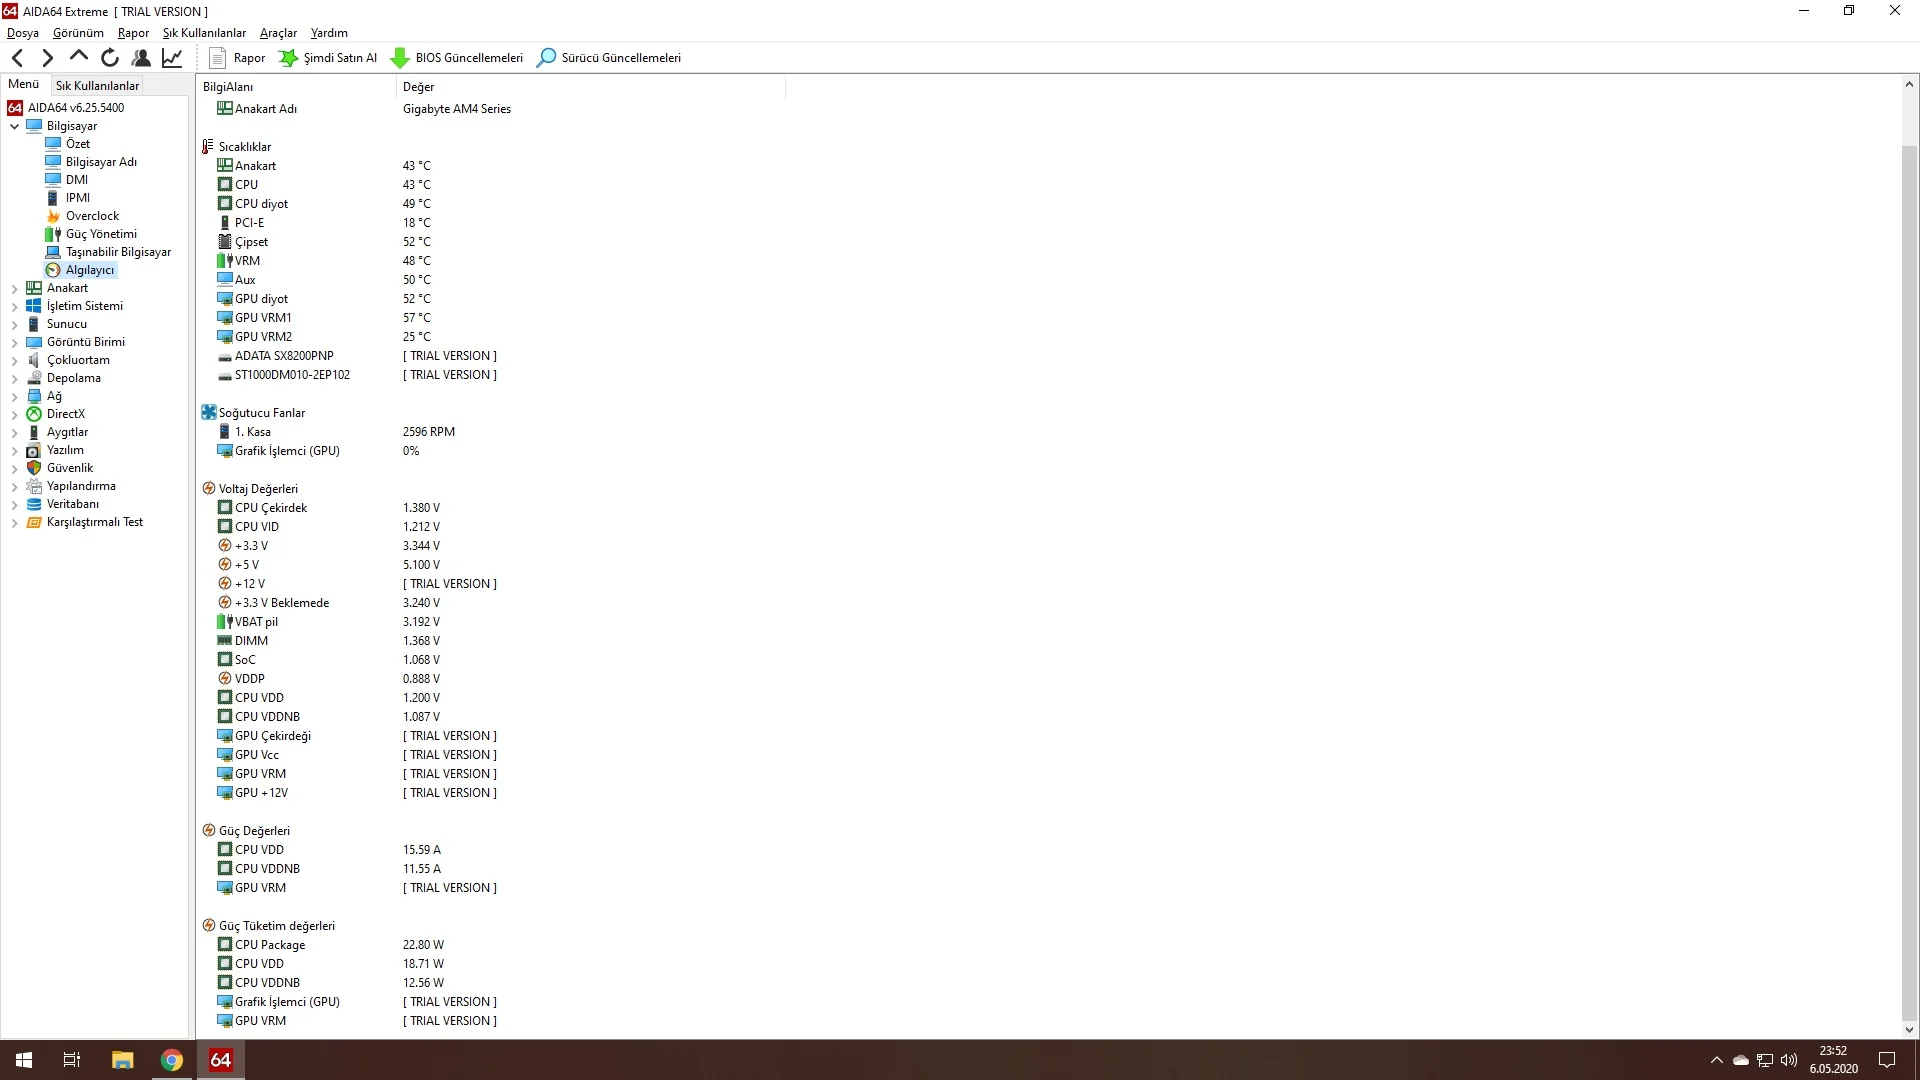Click Şimdi Satın Al buy button
The image size is (1920, 1080).
point(328,58)
